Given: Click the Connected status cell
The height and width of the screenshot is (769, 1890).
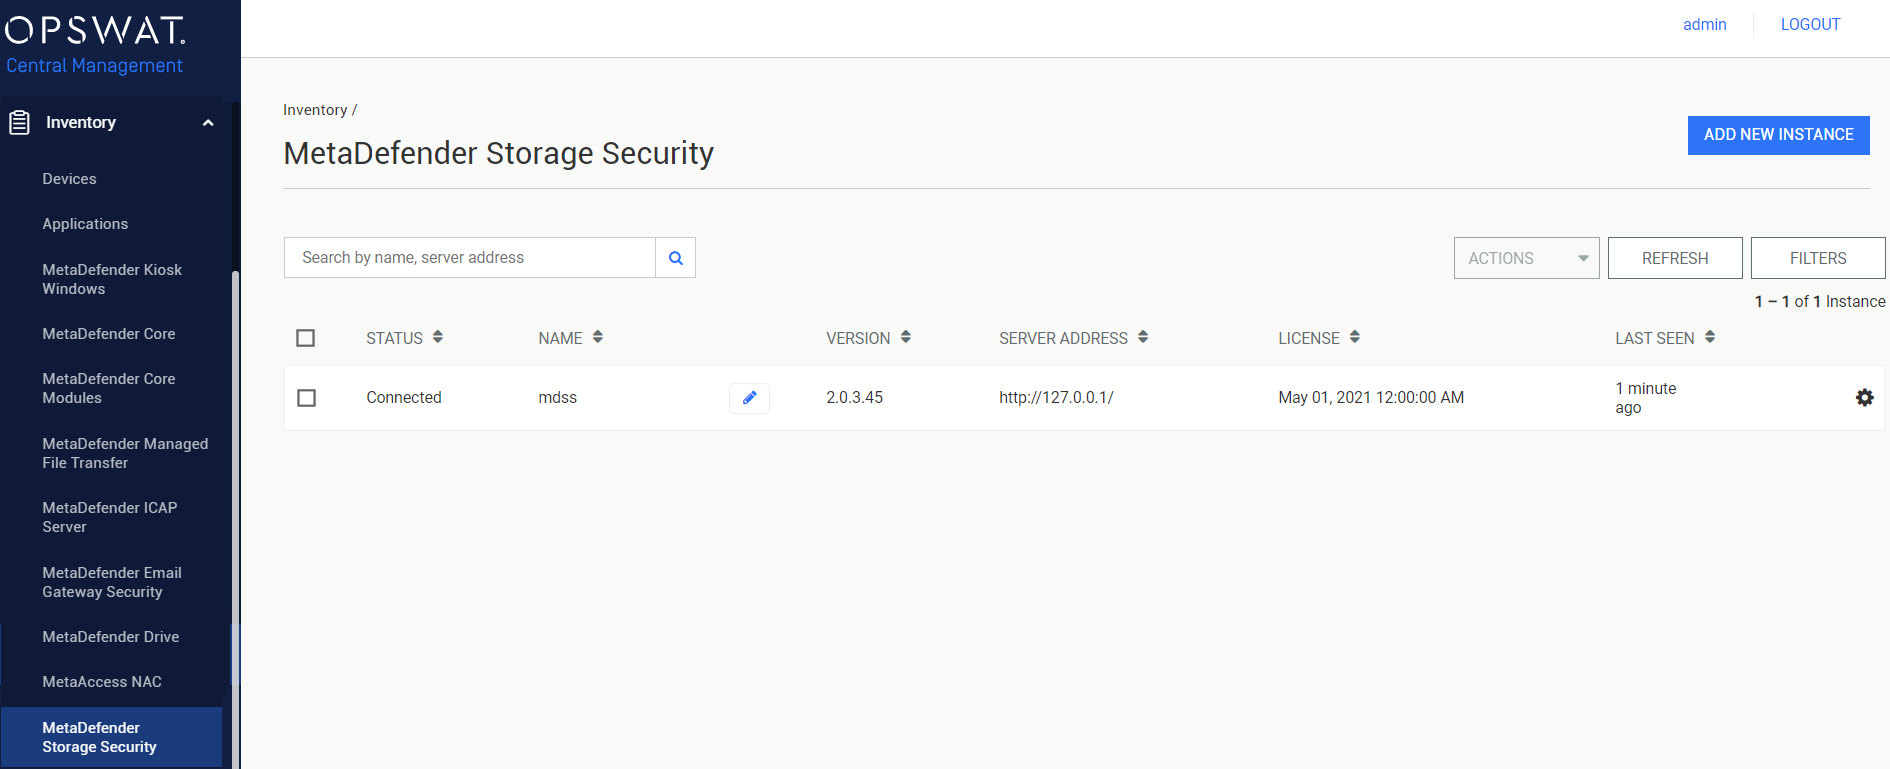Looking at the screenshot, I should click(x=404, y=398).
